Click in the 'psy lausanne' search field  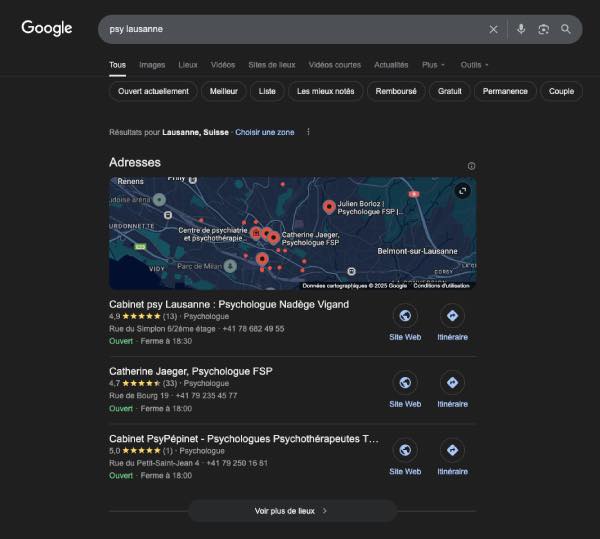point(290,29)
